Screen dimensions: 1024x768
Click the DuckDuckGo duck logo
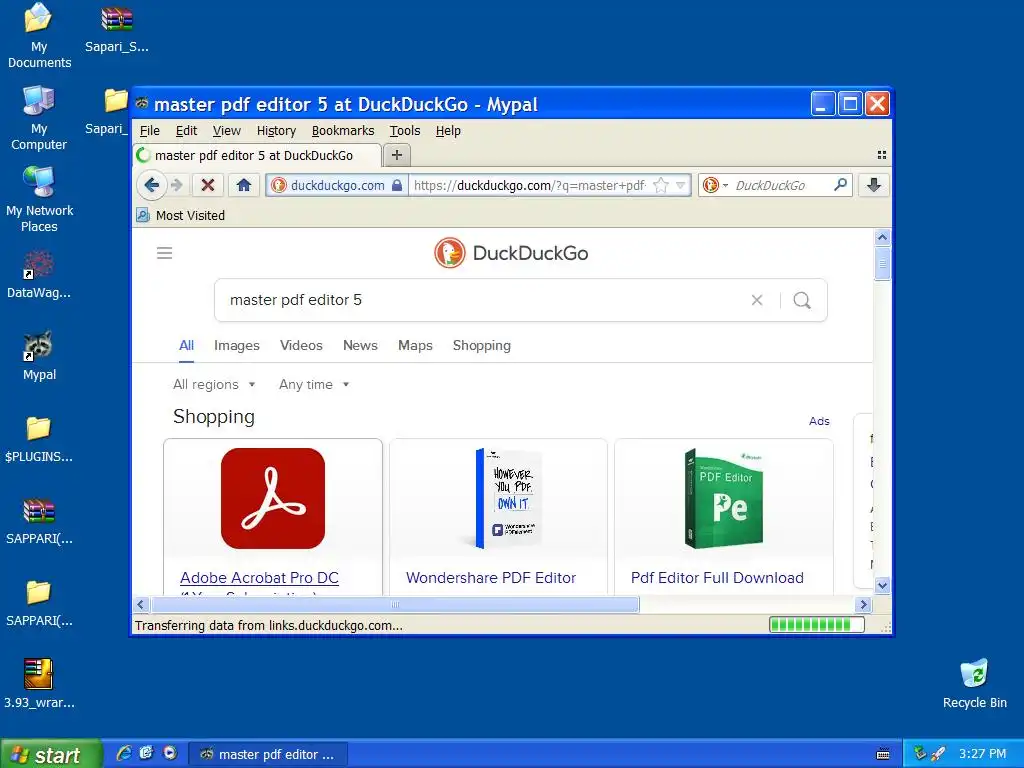[x=450, y=253]
